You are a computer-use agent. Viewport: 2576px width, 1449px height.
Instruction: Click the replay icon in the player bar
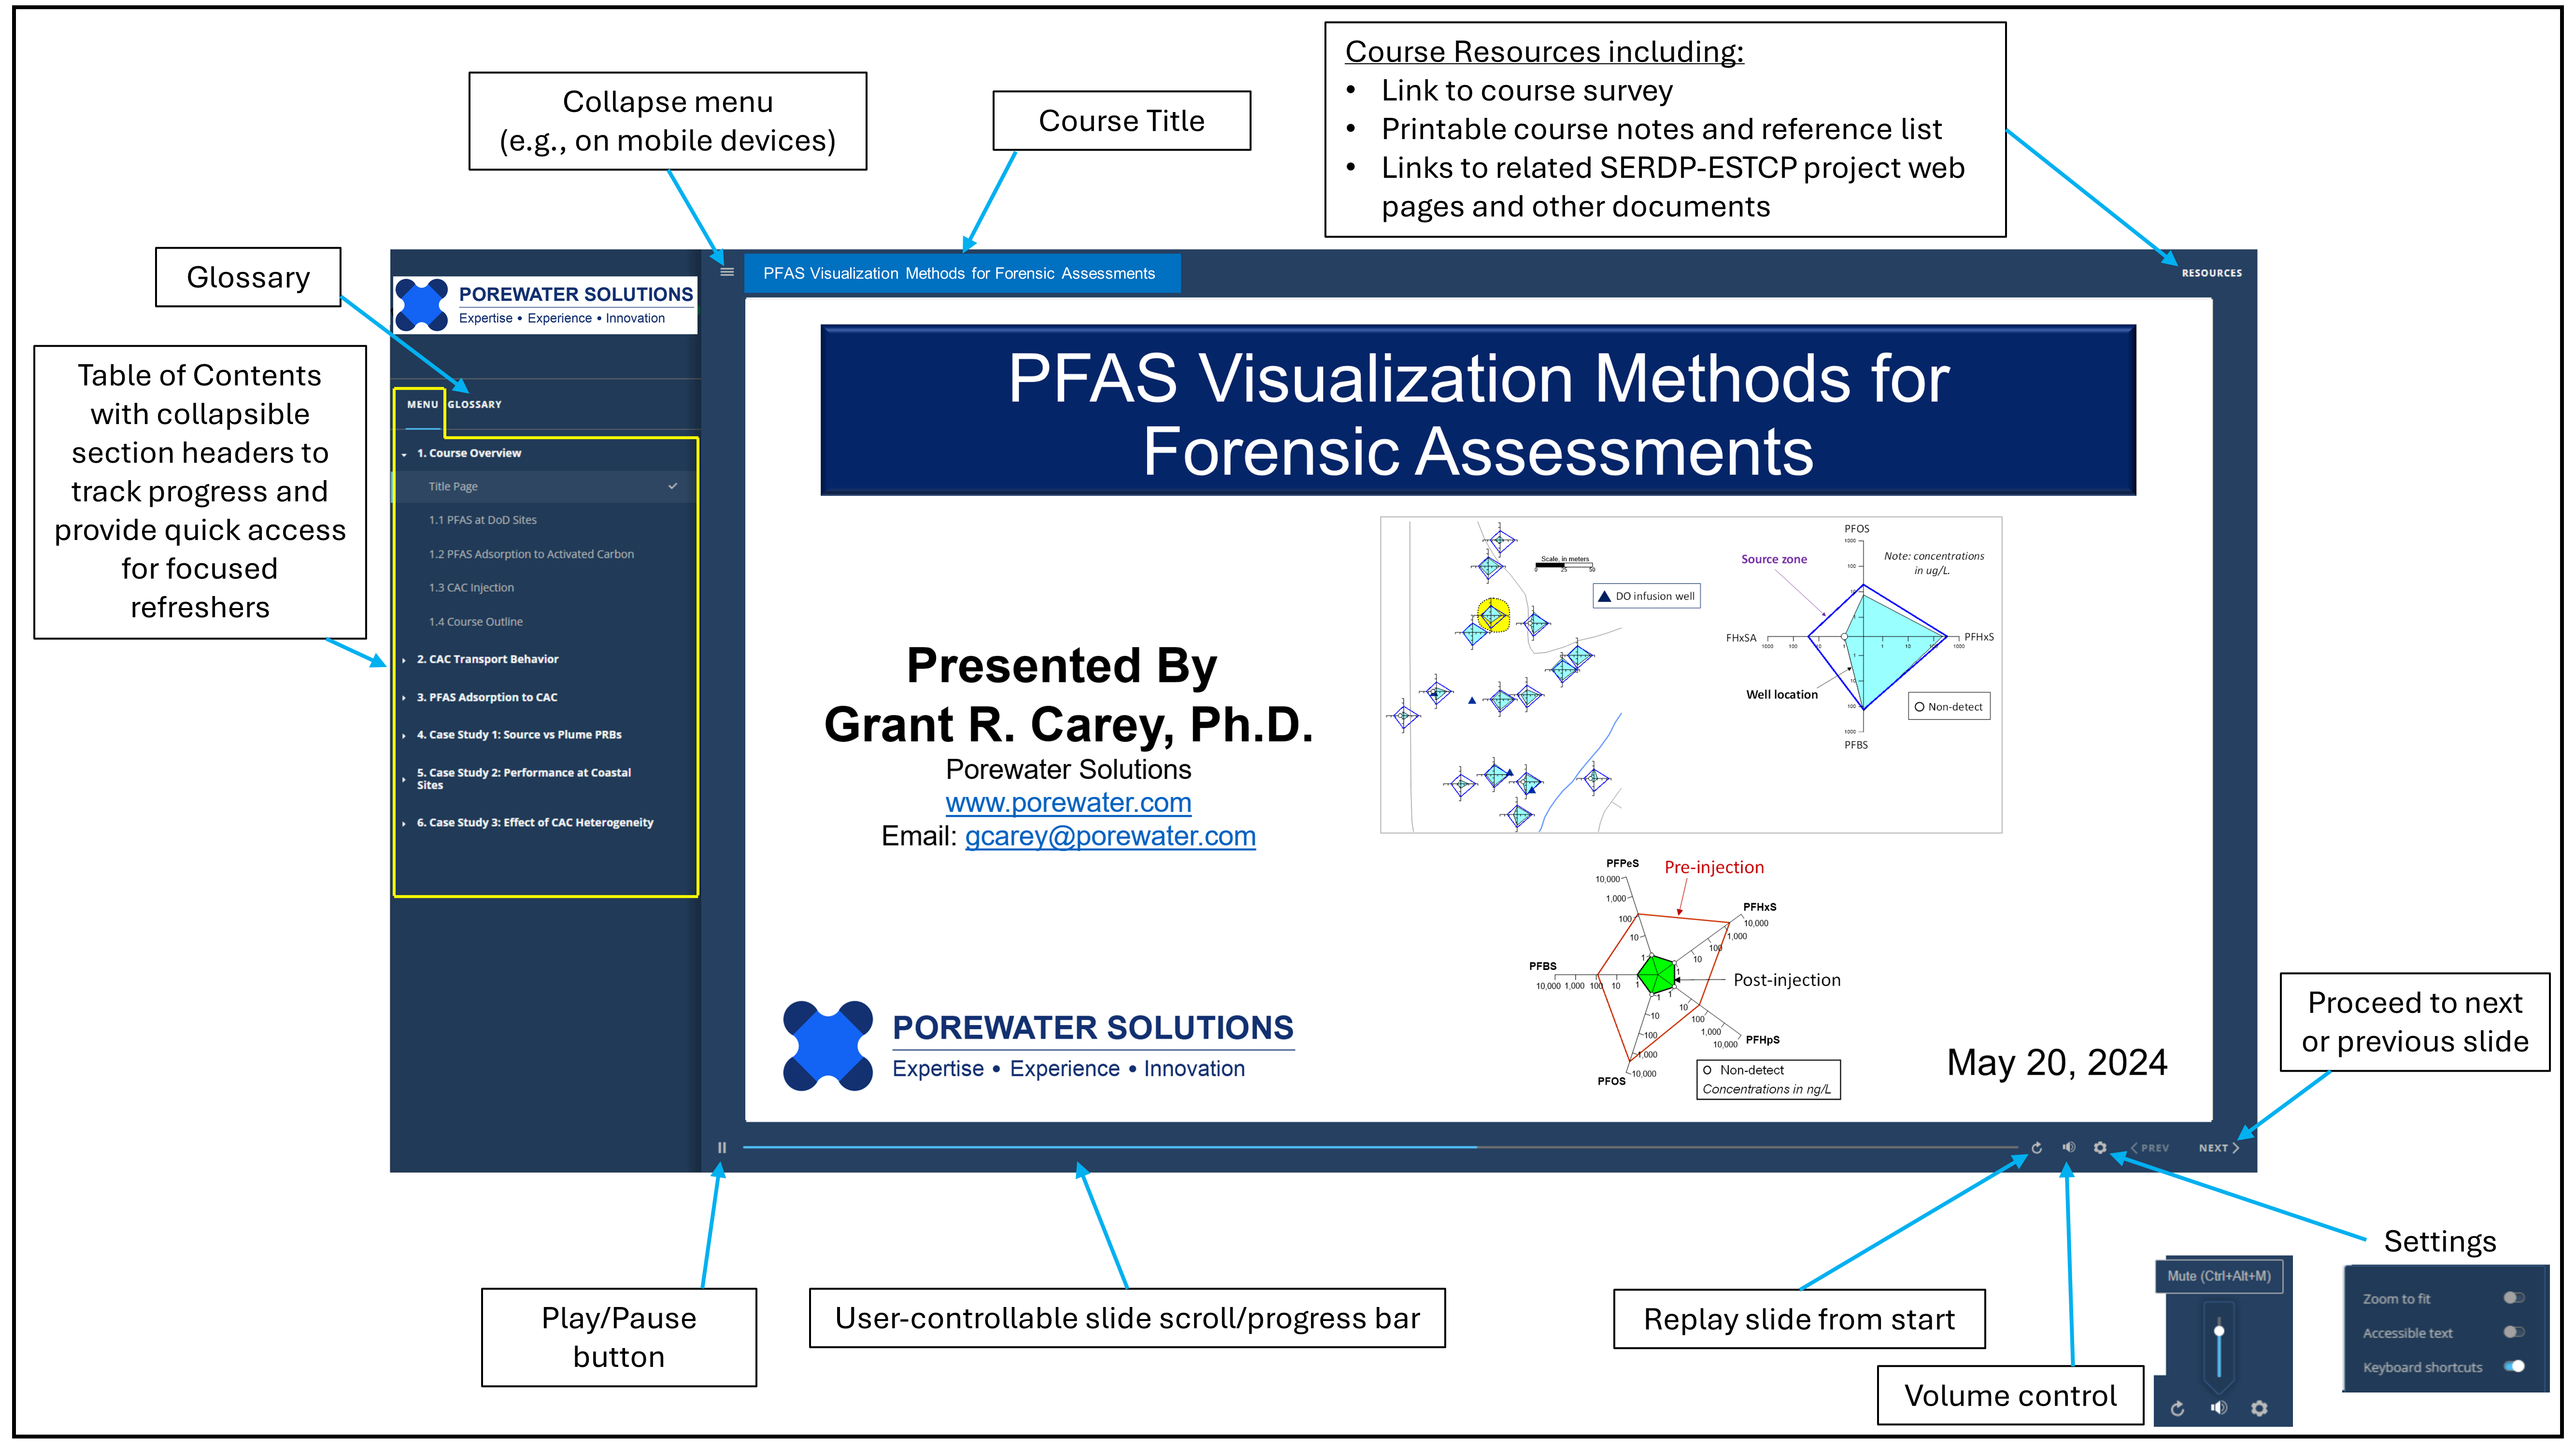click(x=2037, y=1147)
